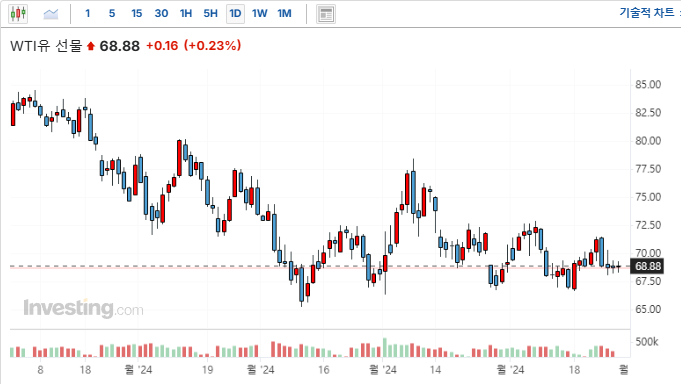Click the date label 19 on time axis

[208, 370]
